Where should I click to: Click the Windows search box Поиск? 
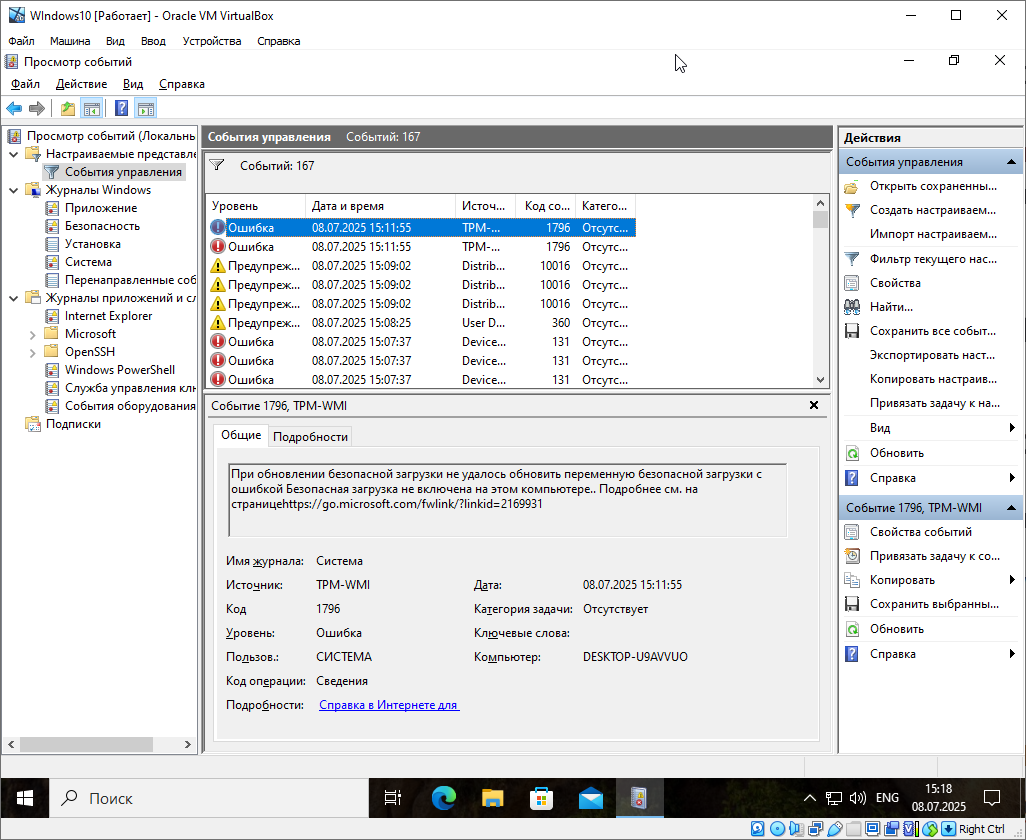209,798
